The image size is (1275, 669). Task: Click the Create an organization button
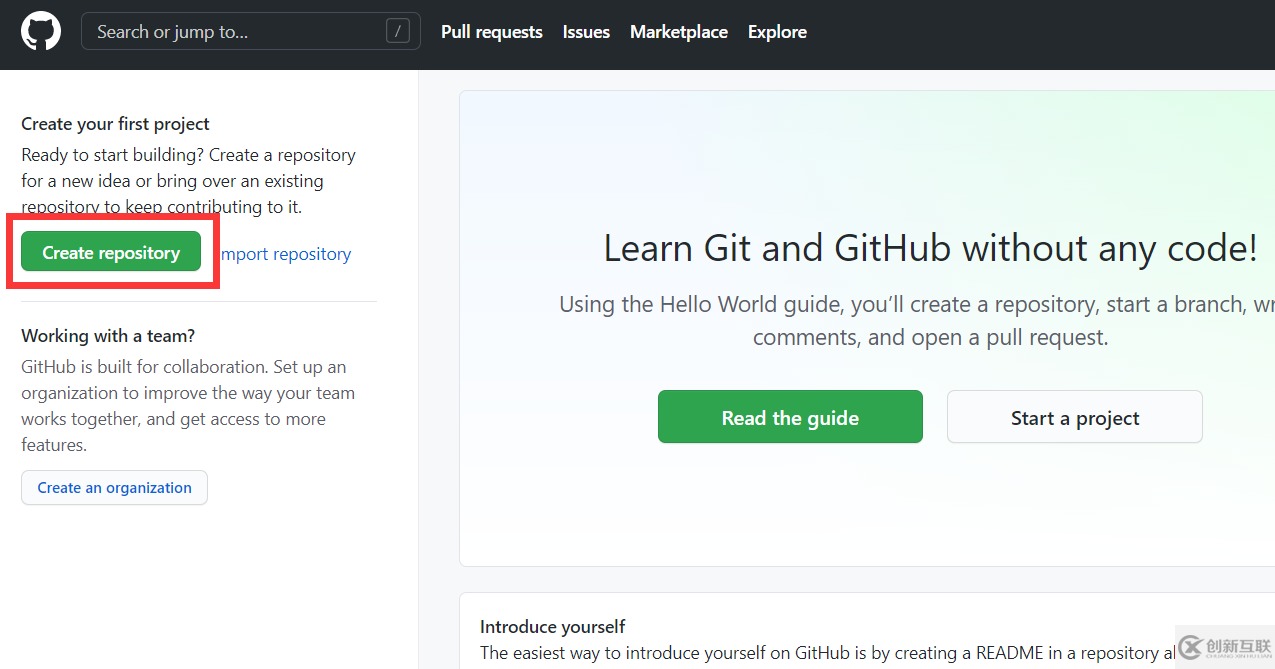click(x=114, y=488)
